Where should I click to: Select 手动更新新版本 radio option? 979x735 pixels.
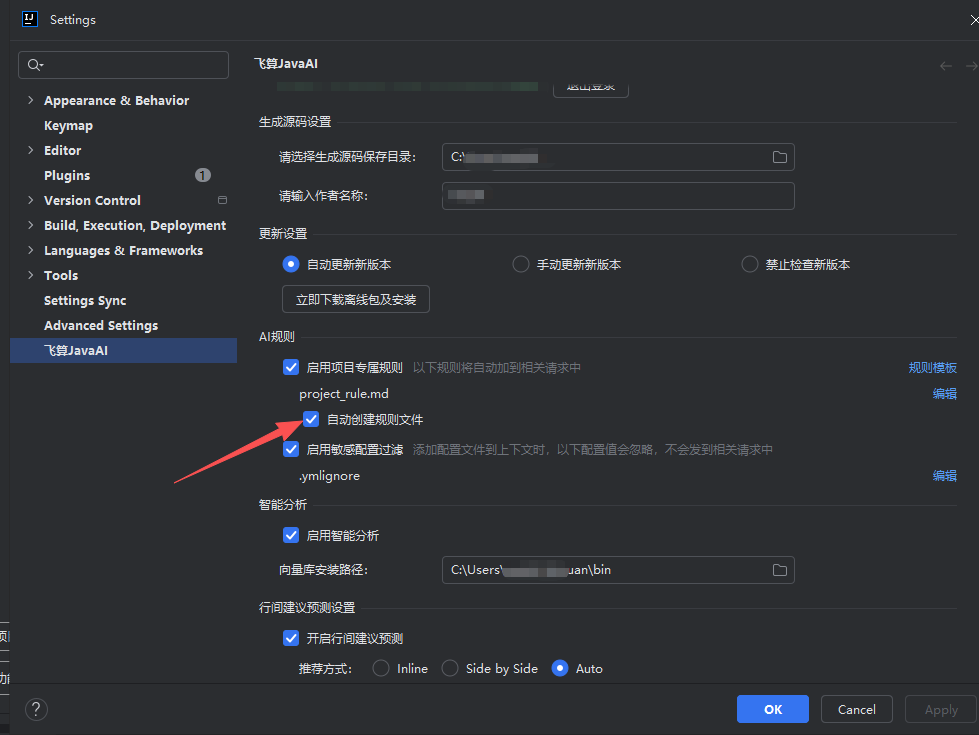521,265
